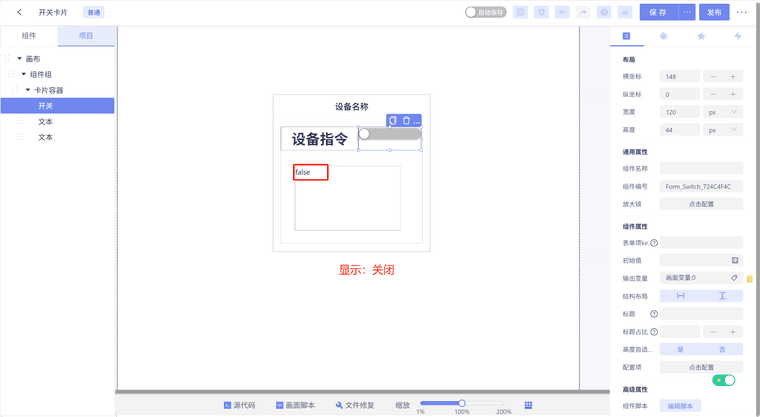
Task: Click the 配置项 点击配置 button
Action: tap(701, 367)
